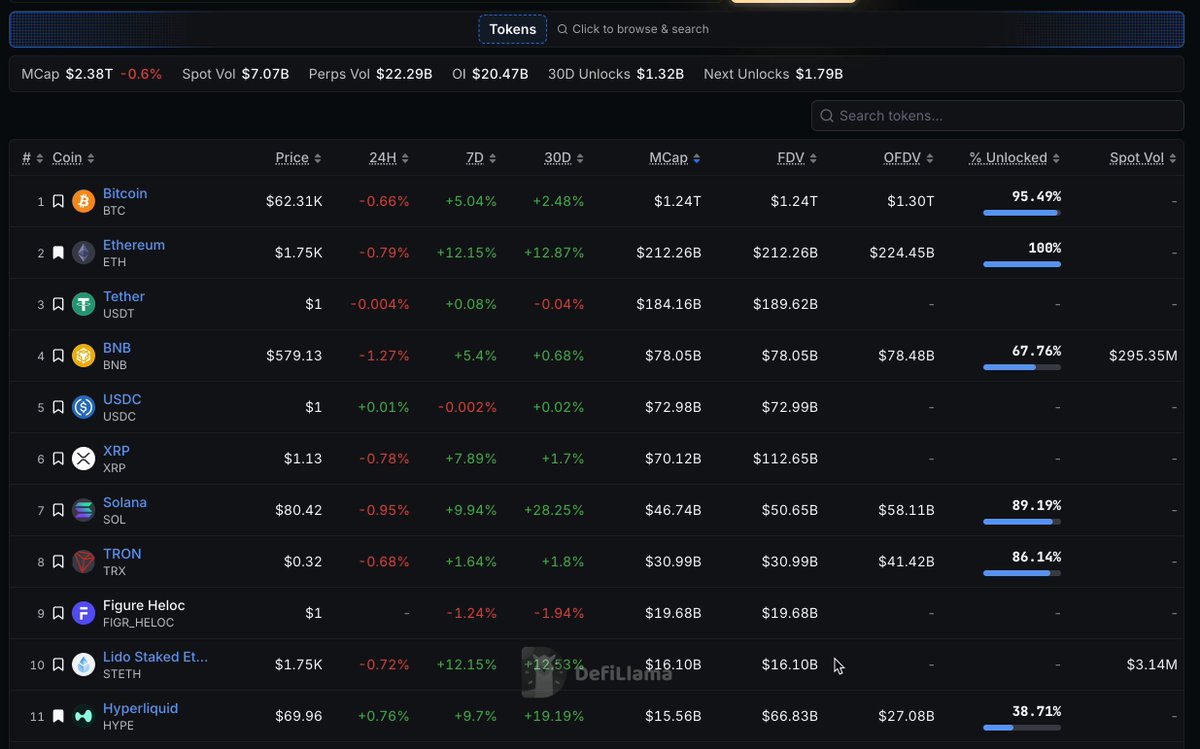The height and width of the screenshot is (749, 1200).
Task: Toggle the XRP bookmark icon
Action: [58, 459]
